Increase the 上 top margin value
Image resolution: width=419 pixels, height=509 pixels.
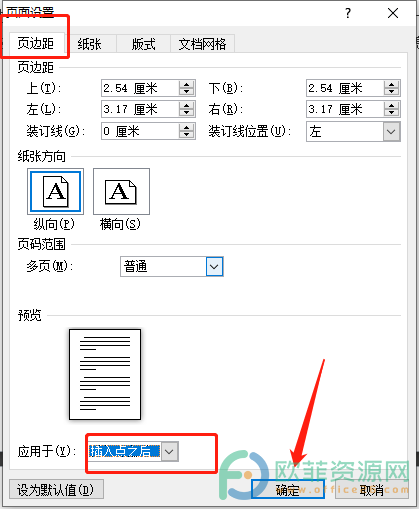point(187,85)
